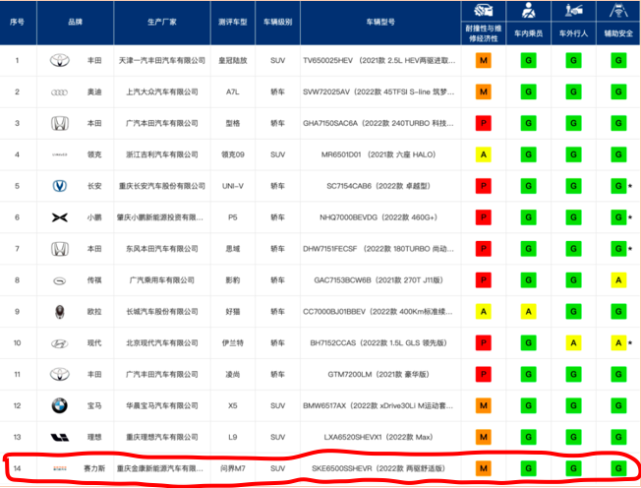Click the 天津一汽丰田汽车有限公司 manufacturer cell
The image size is (641, 488).
pos(162,60)
